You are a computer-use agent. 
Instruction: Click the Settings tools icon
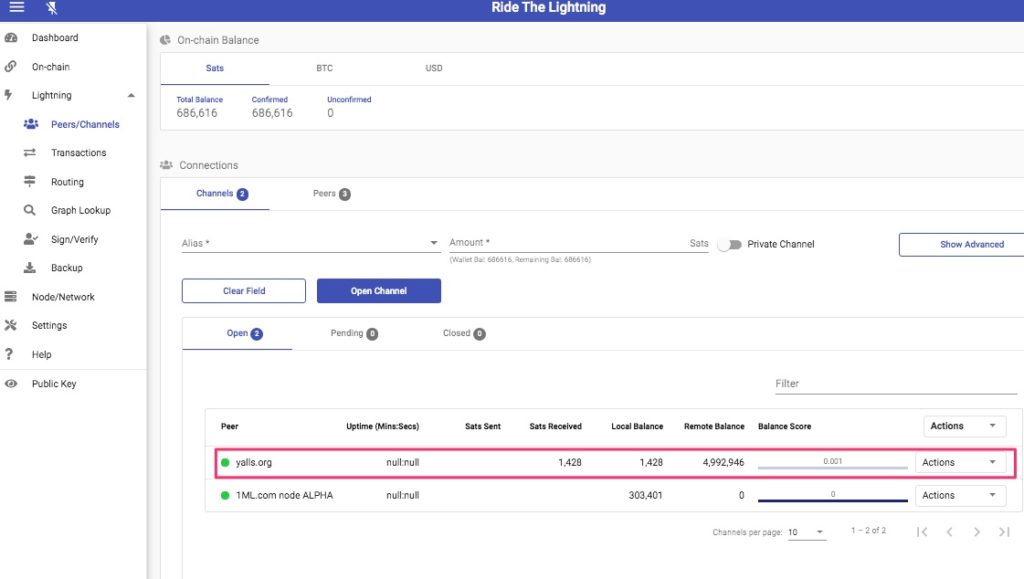pyautogui.click(x=10, y=325)
